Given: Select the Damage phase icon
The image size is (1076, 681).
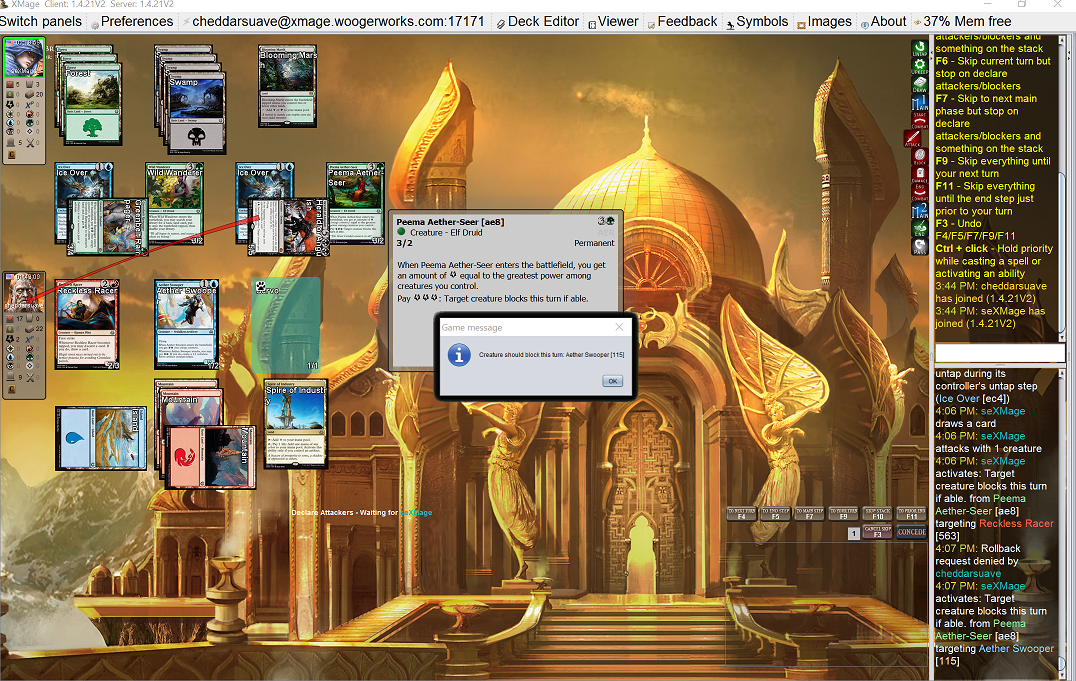Looking at the screenshot, I should [920, 174].
